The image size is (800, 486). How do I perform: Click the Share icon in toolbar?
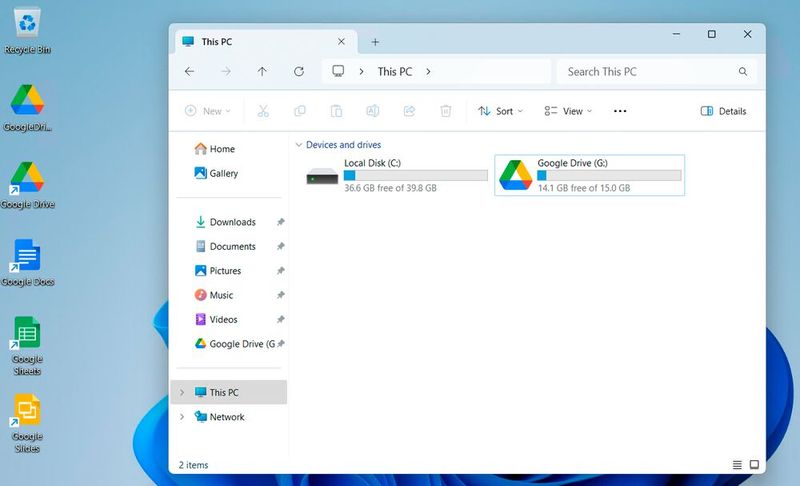click(x=409, y=111)
